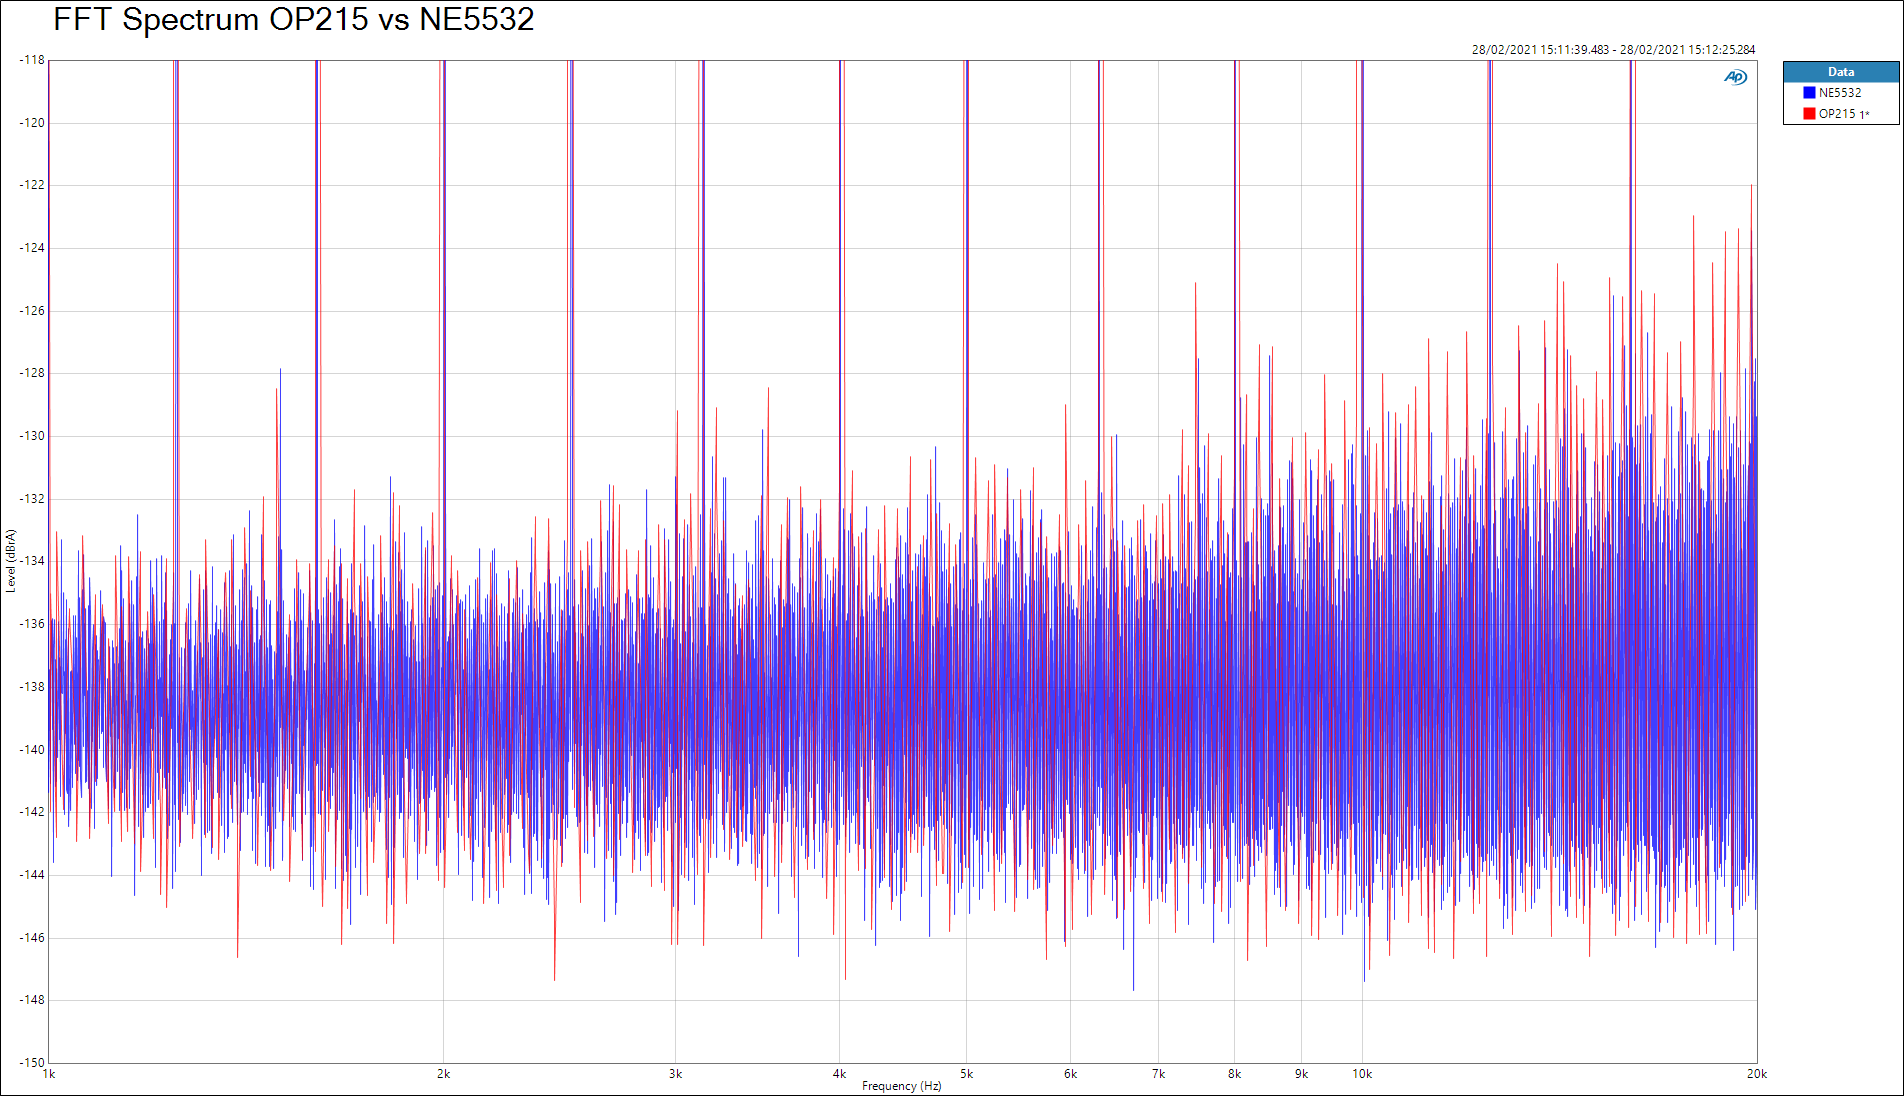Image resolution: width=1904 pixels, height=1096 pixels.
Task: Click the -150 label on the level axis
Action: pyautogui.click(x=32, y=1062)
